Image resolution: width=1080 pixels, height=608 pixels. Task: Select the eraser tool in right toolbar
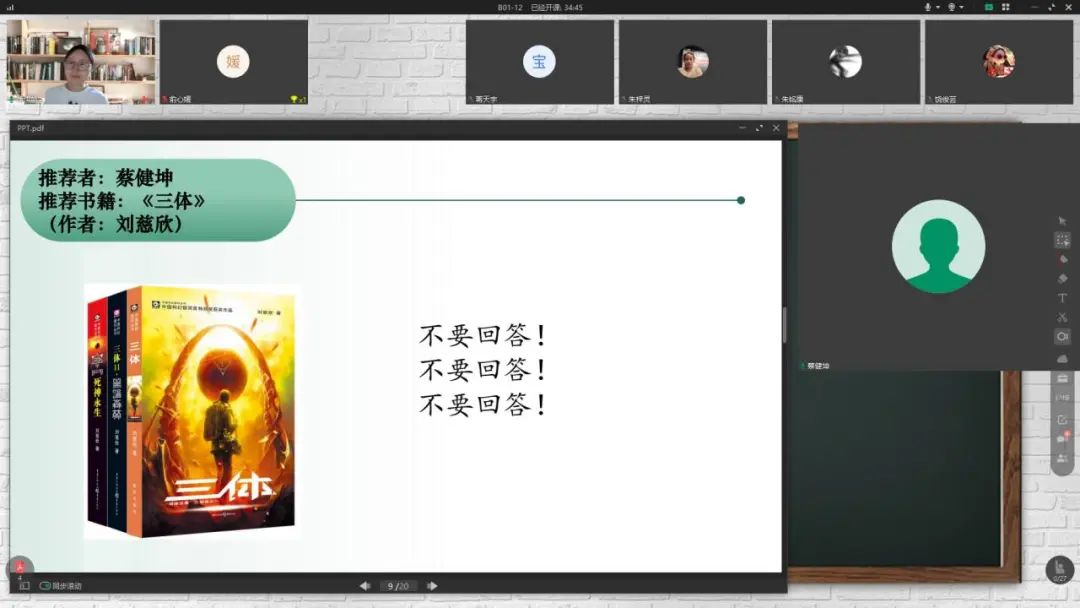[x=1062, y=278]
